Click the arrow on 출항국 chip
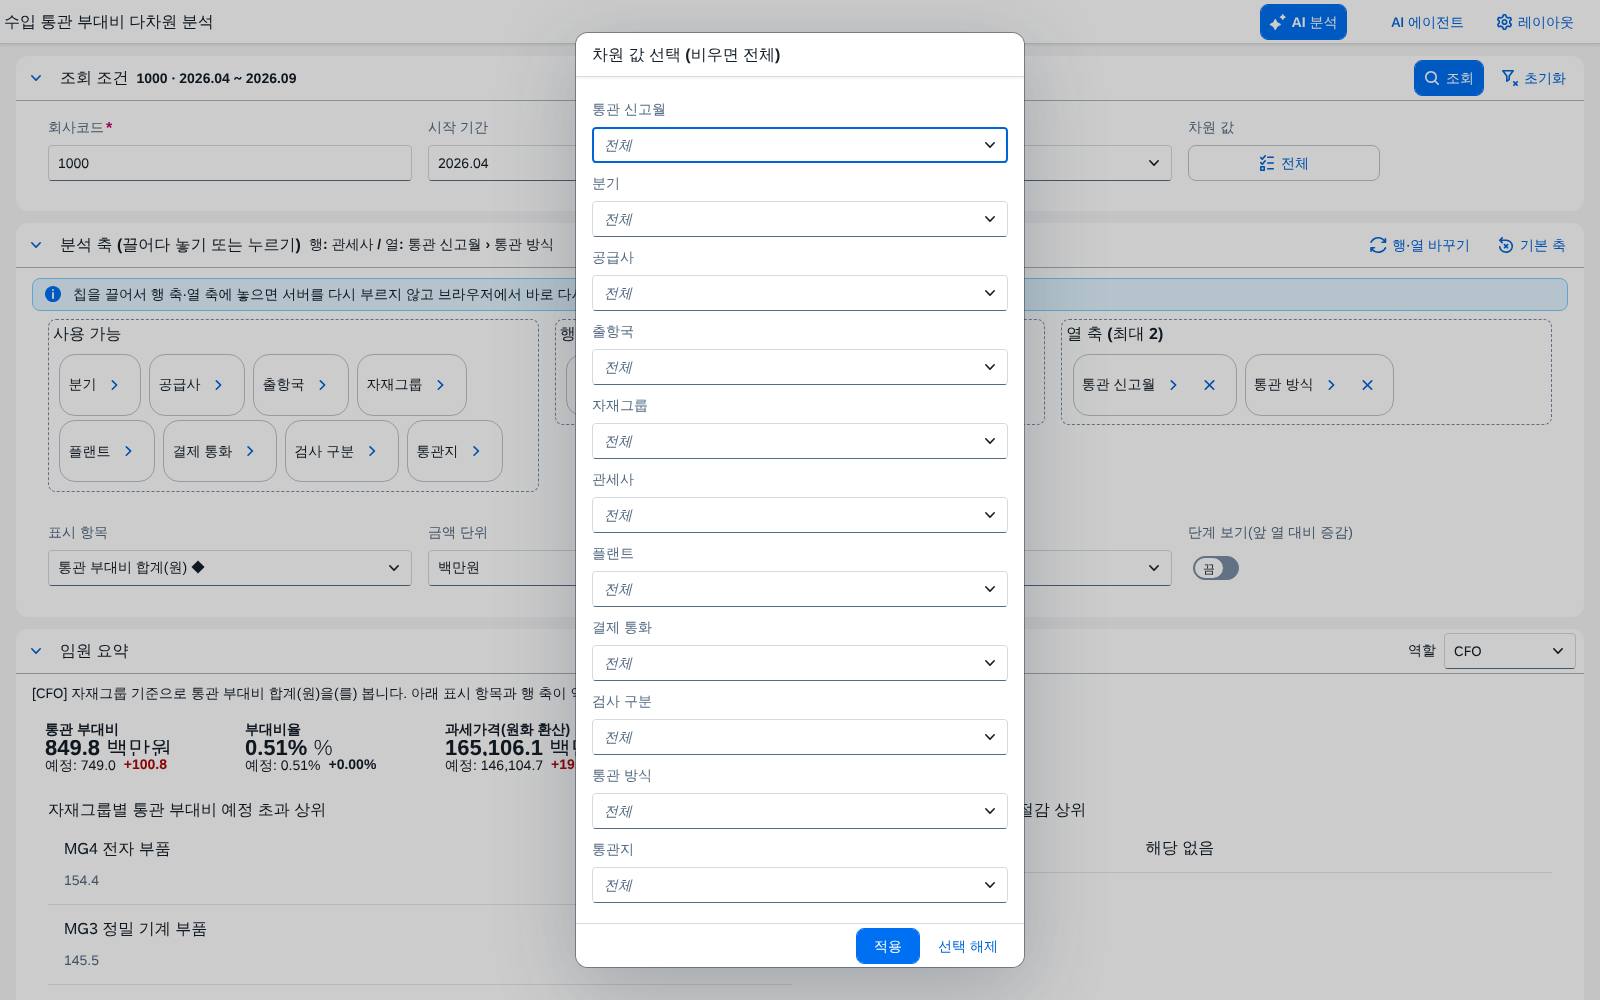The width and height of the screenshot is (1600, 1000). [x=322, y=385]
